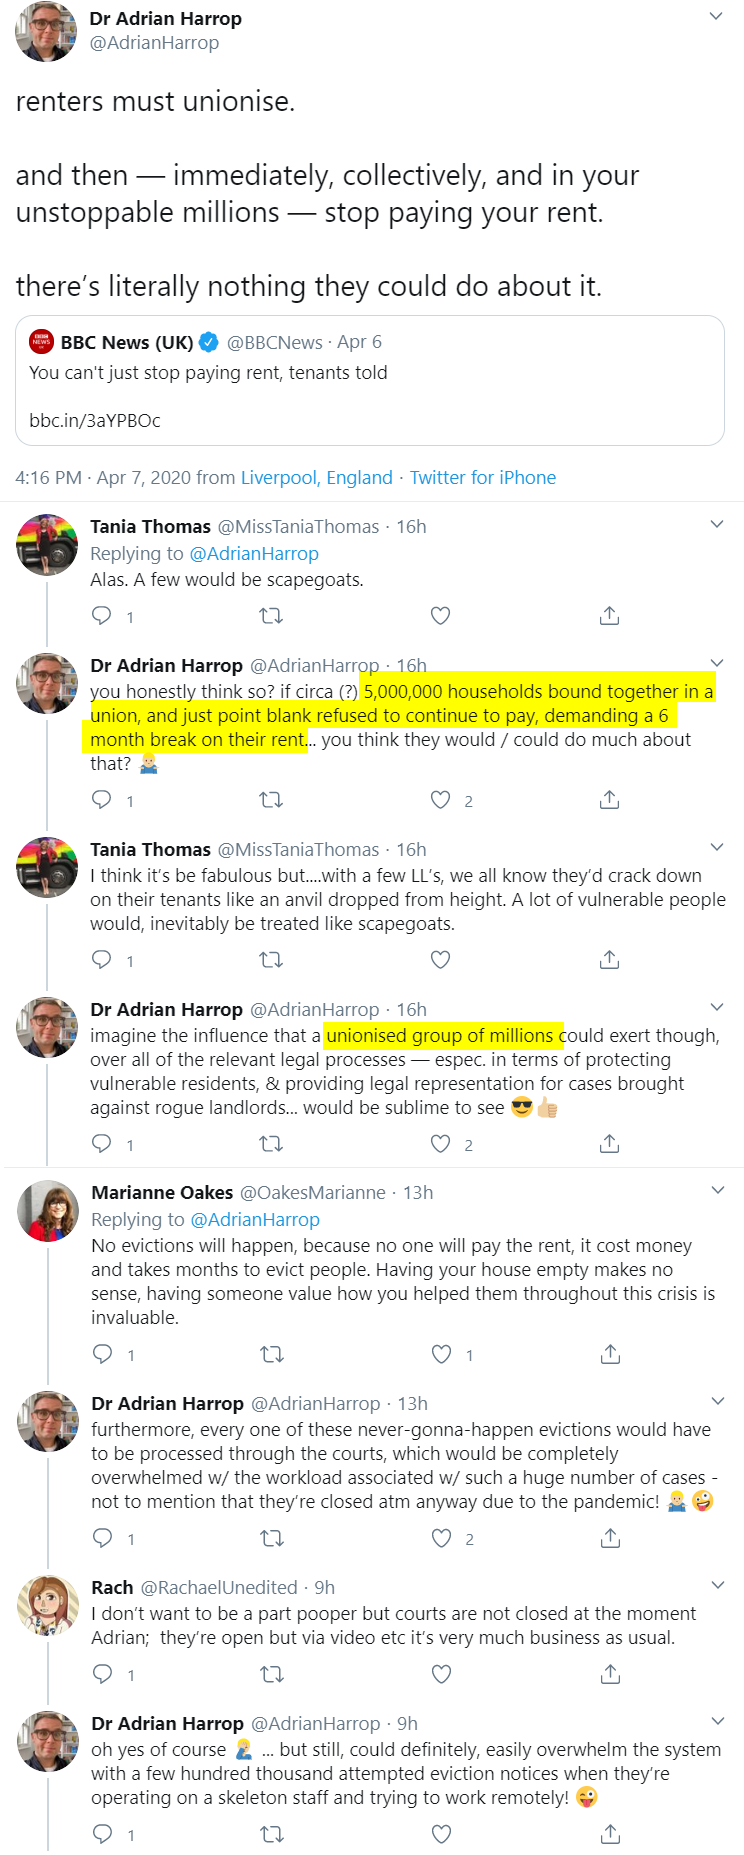Screen dimensions: 744x1855
Task: Open the Twitter for iPhone link
Action: point(483,478)
